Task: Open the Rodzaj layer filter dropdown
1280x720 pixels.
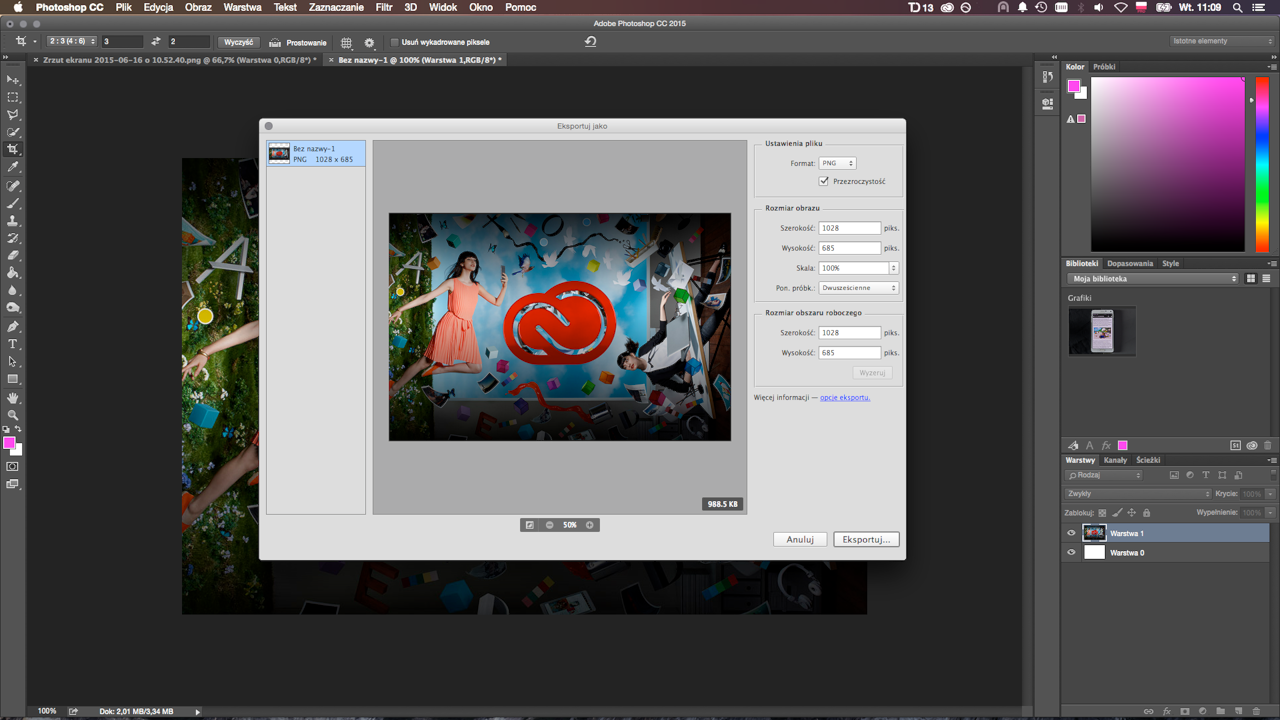Action: 1105,475
